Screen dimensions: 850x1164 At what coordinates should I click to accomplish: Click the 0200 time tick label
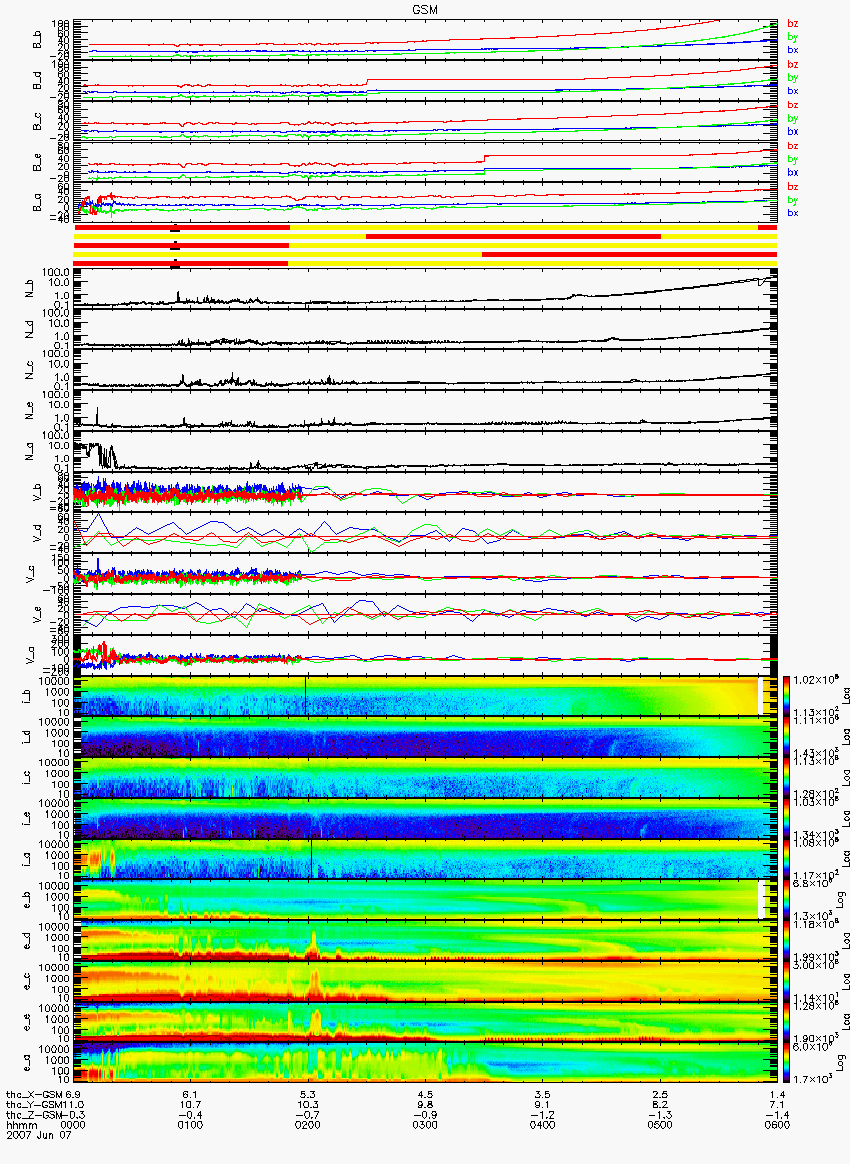pyautogui.click(x=307, y=1125)
